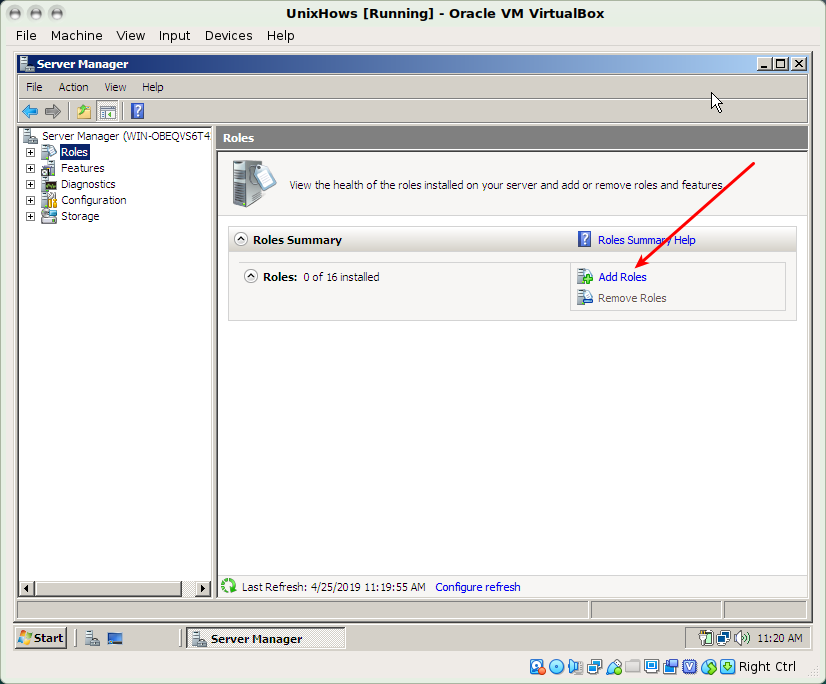Collapse the Roles Summary section chevron
The width and height of the screenshot is (826, 684).
[241, 239]
